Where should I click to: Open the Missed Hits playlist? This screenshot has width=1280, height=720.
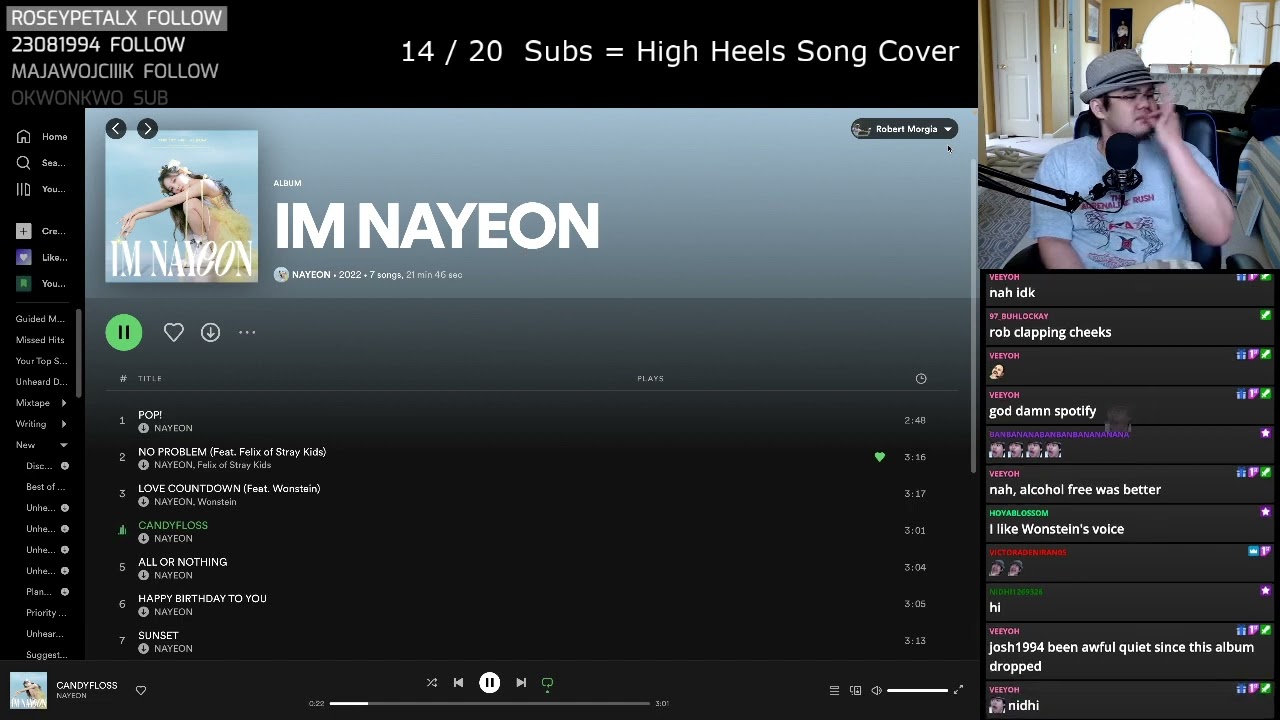[40, 340]
